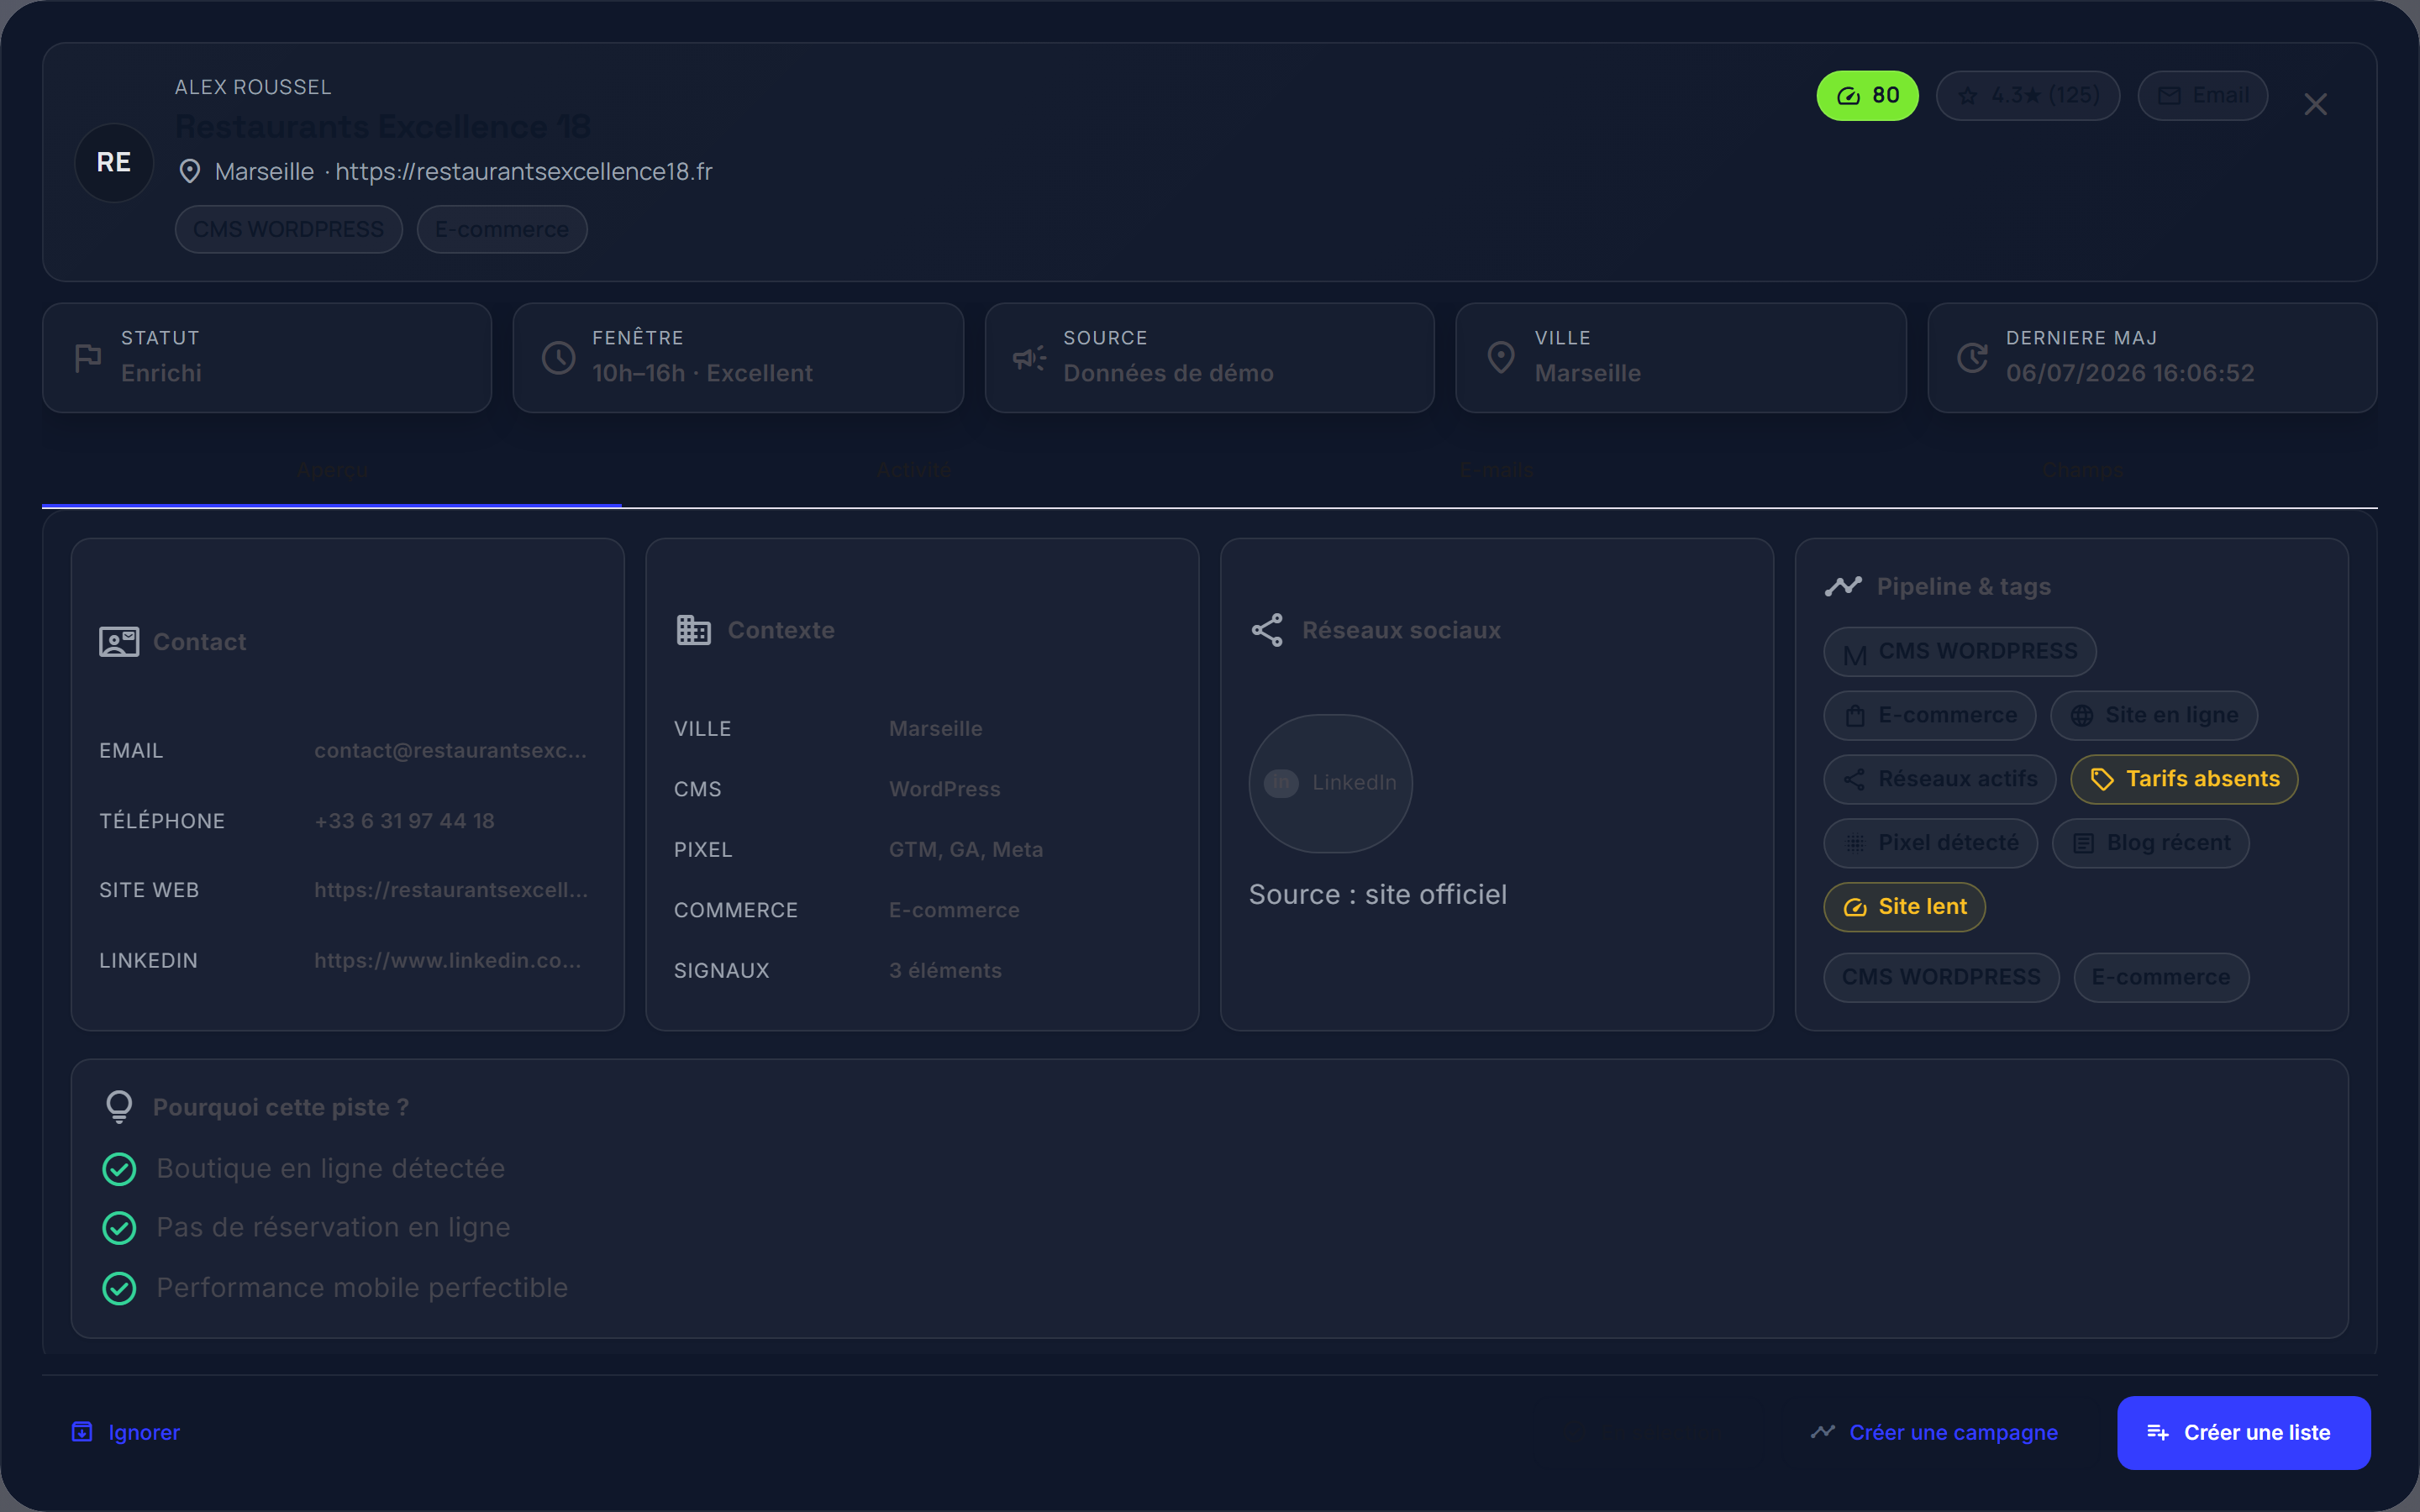Click the E-commerce chip under title
This screenshot has height=1512, width=2420.
coord(501,229)
